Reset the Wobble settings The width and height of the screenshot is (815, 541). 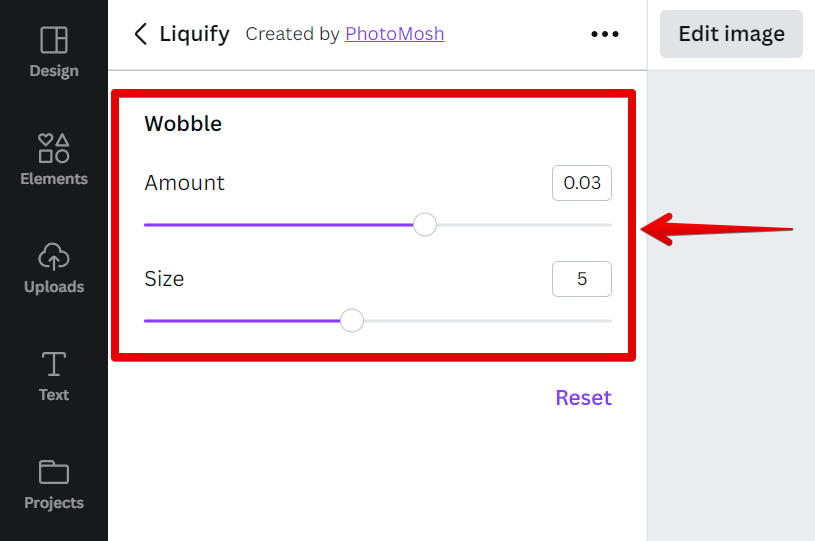click(583, 398)
